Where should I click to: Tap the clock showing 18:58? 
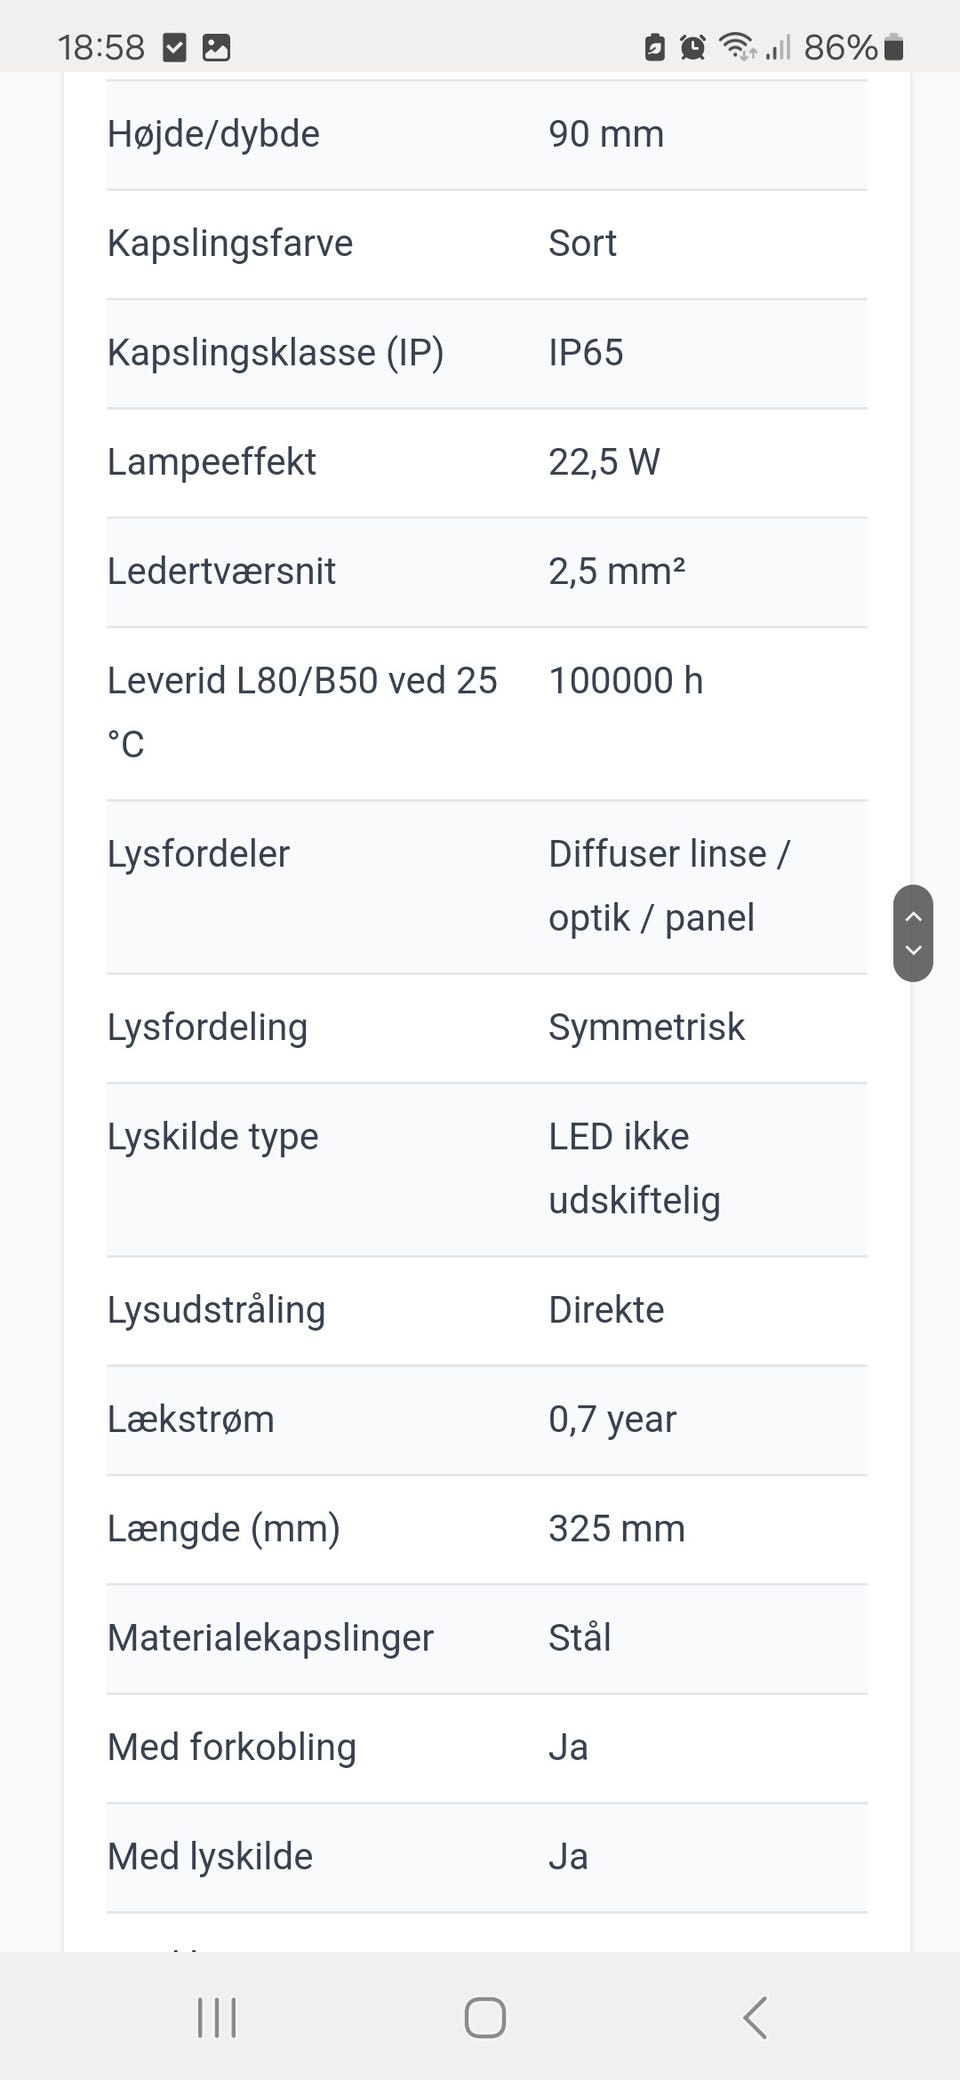pos(101,47)
